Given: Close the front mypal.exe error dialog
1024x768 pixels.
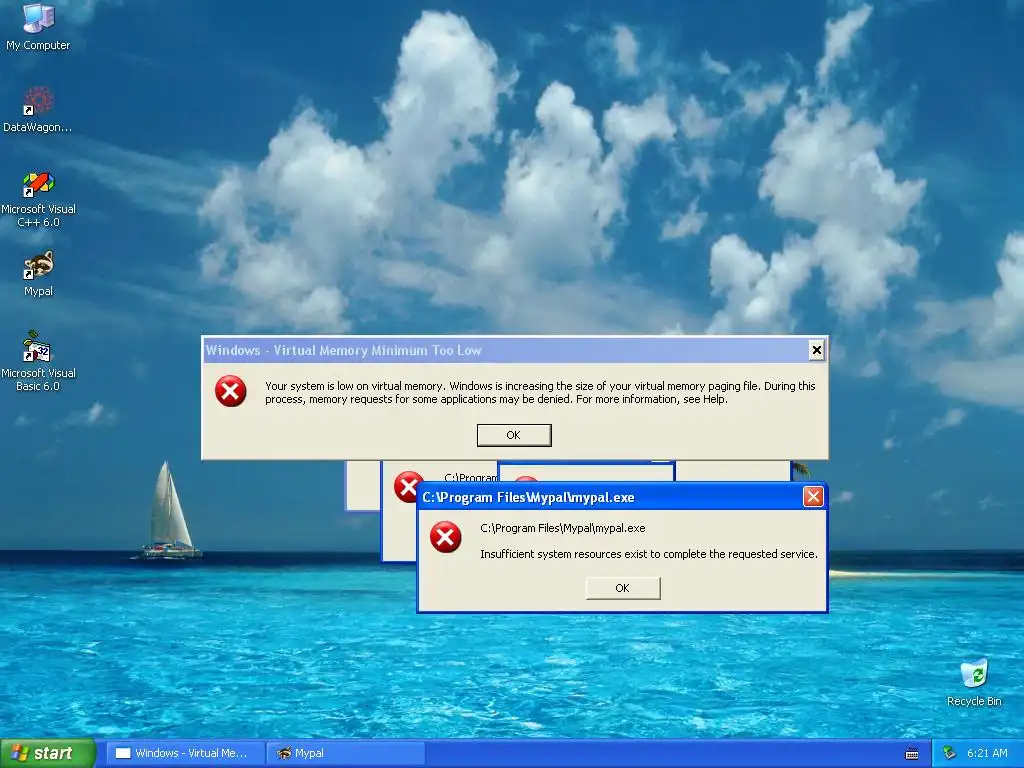Looking at the screenshot, I should [x=813, y=497].
